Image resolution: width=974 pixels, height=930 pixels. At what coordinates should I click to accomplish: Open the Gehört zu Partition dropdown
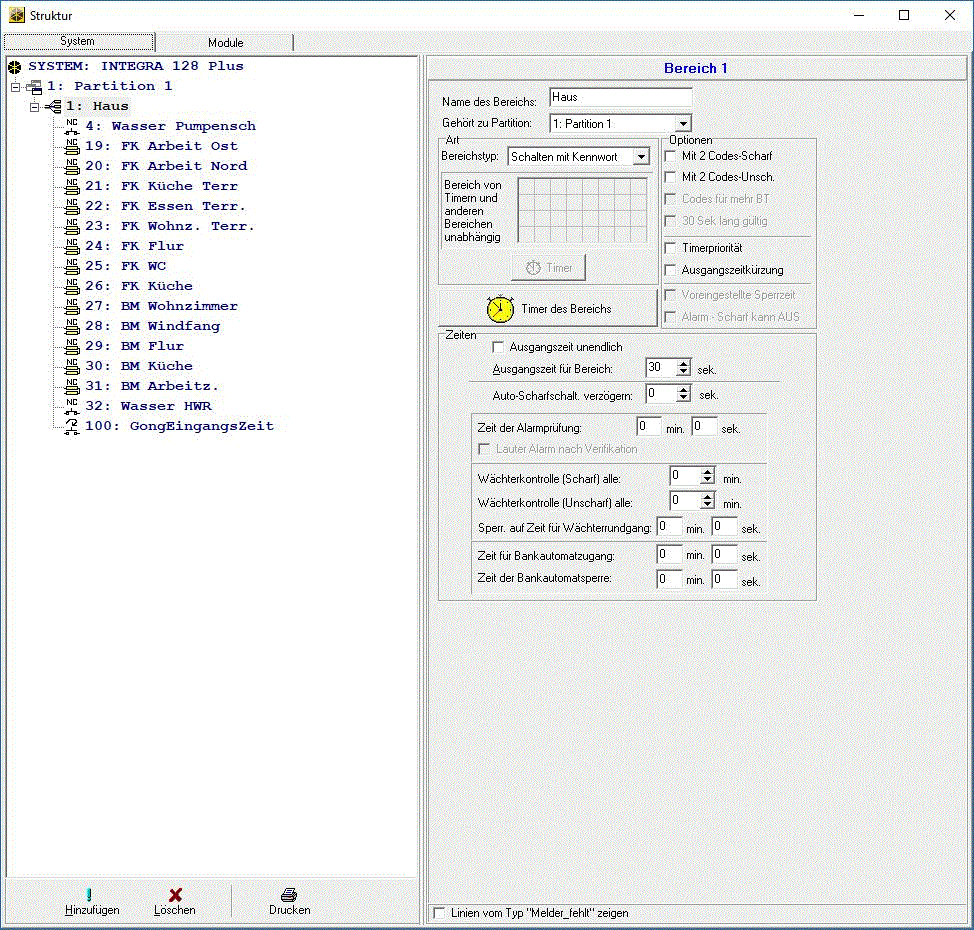(x=683, y=124)
